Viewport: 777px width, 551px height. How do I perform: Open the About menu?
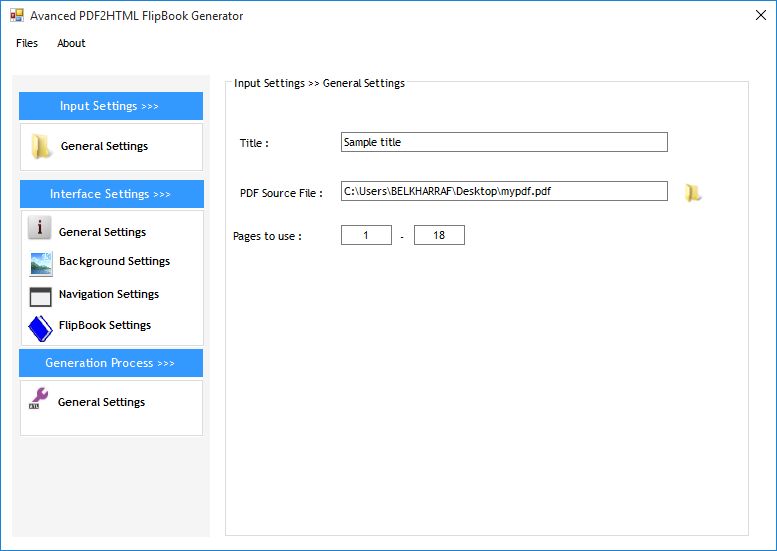point(71,43)
